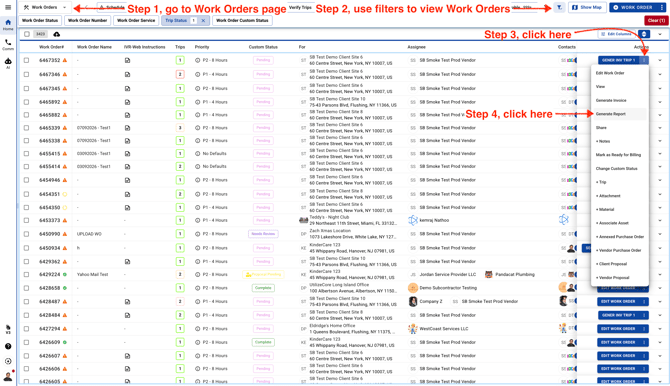Choose Change Custom Status option
The image size is (670, 386).
coord(617,169)
